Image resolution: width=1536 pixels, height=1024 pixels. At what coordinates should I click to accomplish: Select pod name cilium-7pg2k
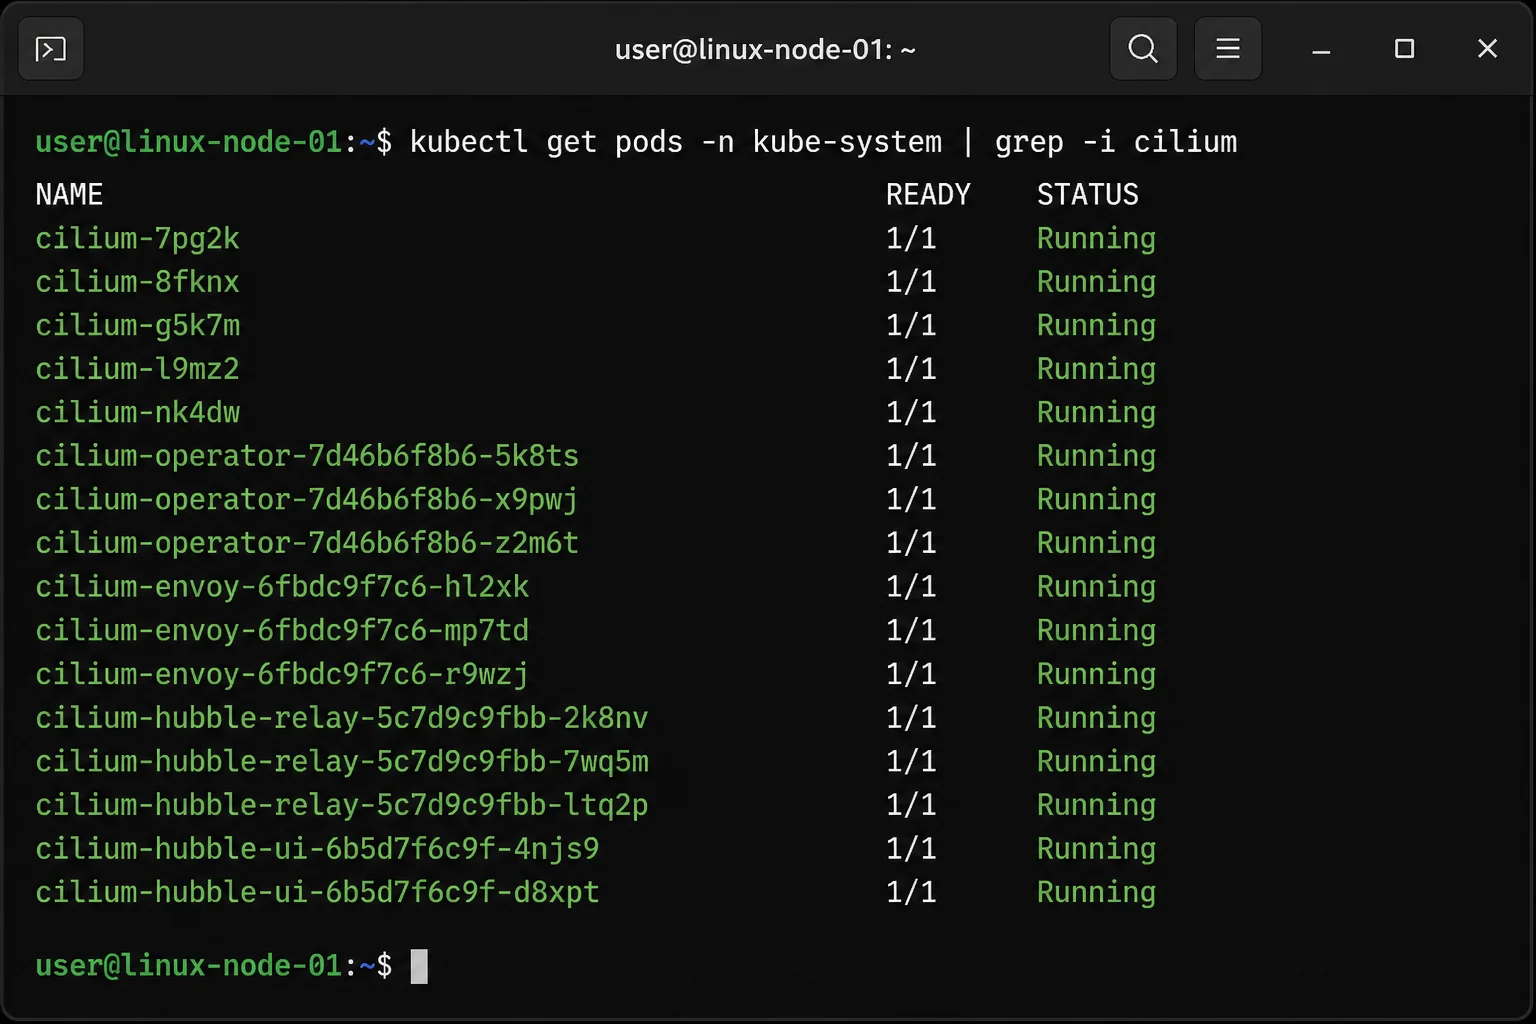click(138, 239)
